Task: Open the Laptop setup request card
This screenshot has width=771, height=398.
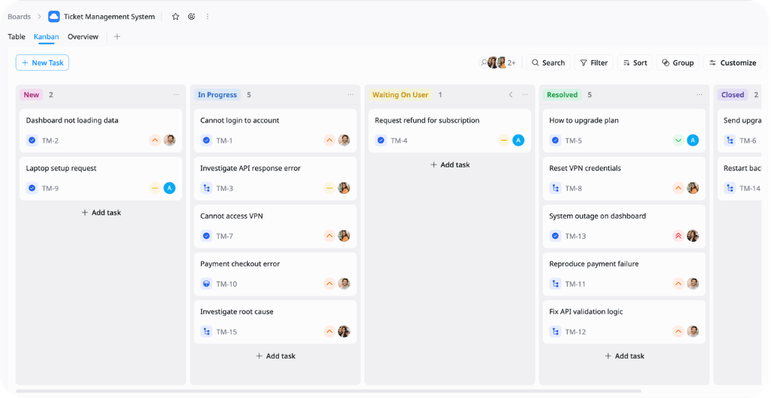Action: coord(101,178)
